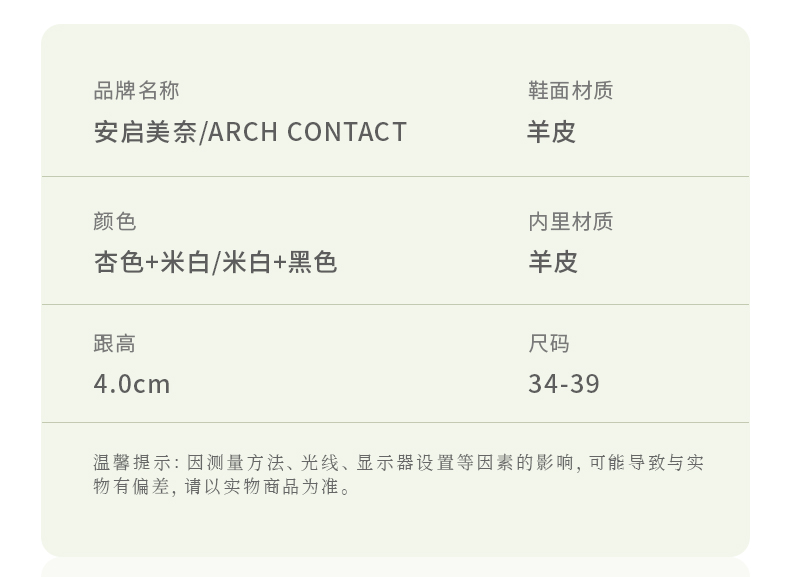Click the 尺码 label
This screenshot has width=790, height=577.
549,344
